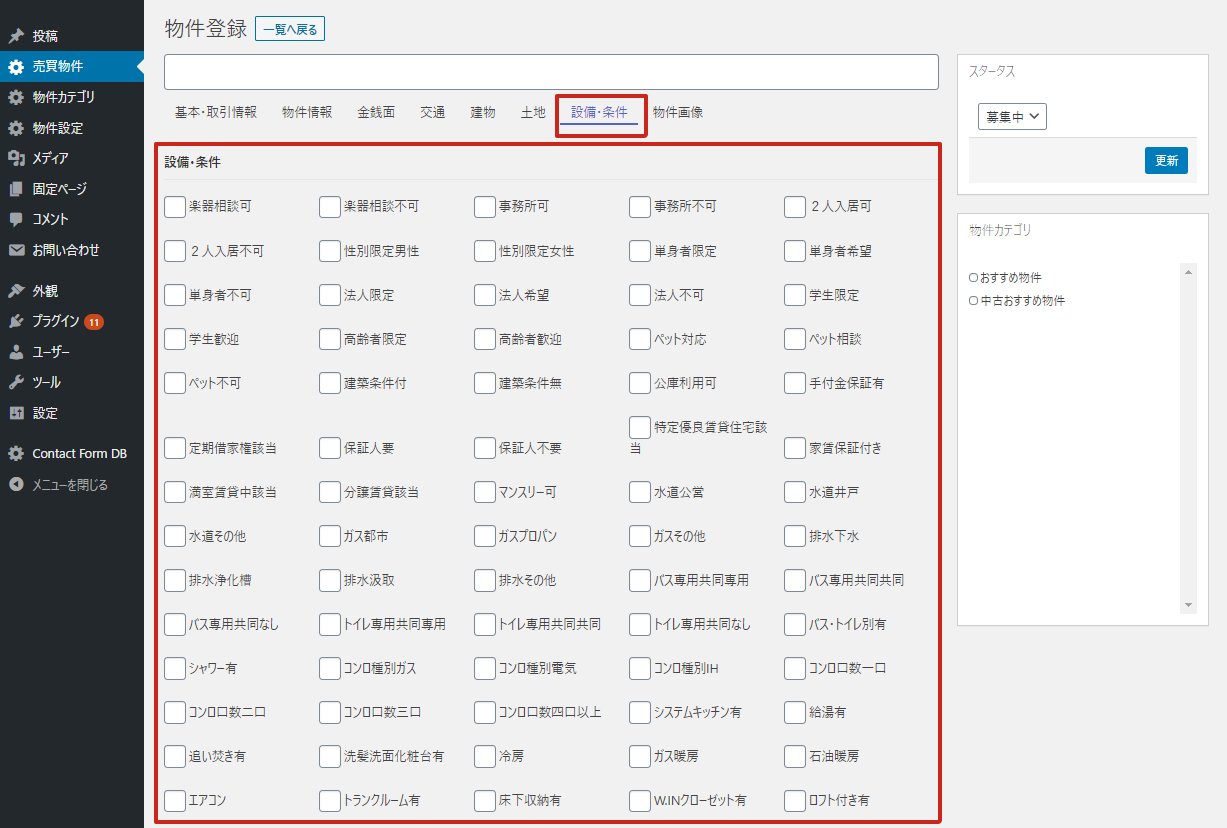Open the 募集中 status dropdown
Screen dimensions: 1227x828
1012,117
